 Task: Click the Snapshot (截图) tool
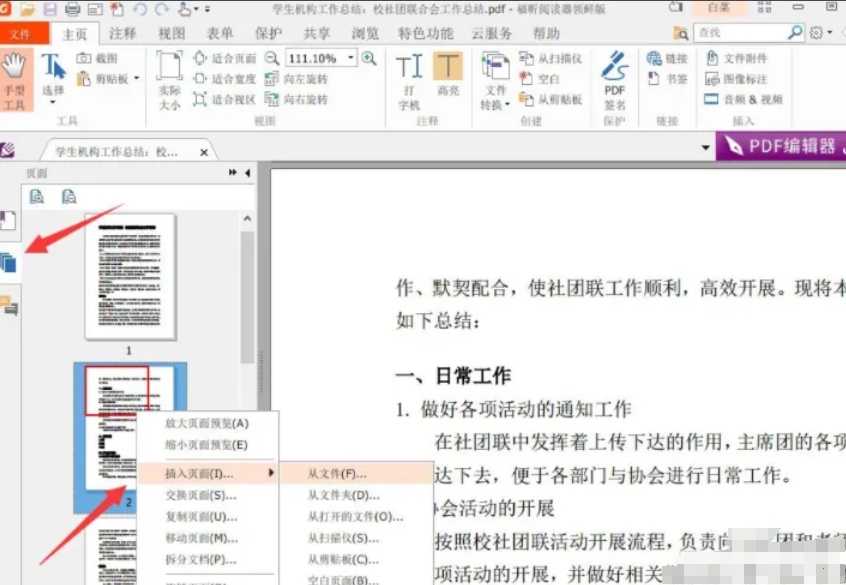point(97,58)
